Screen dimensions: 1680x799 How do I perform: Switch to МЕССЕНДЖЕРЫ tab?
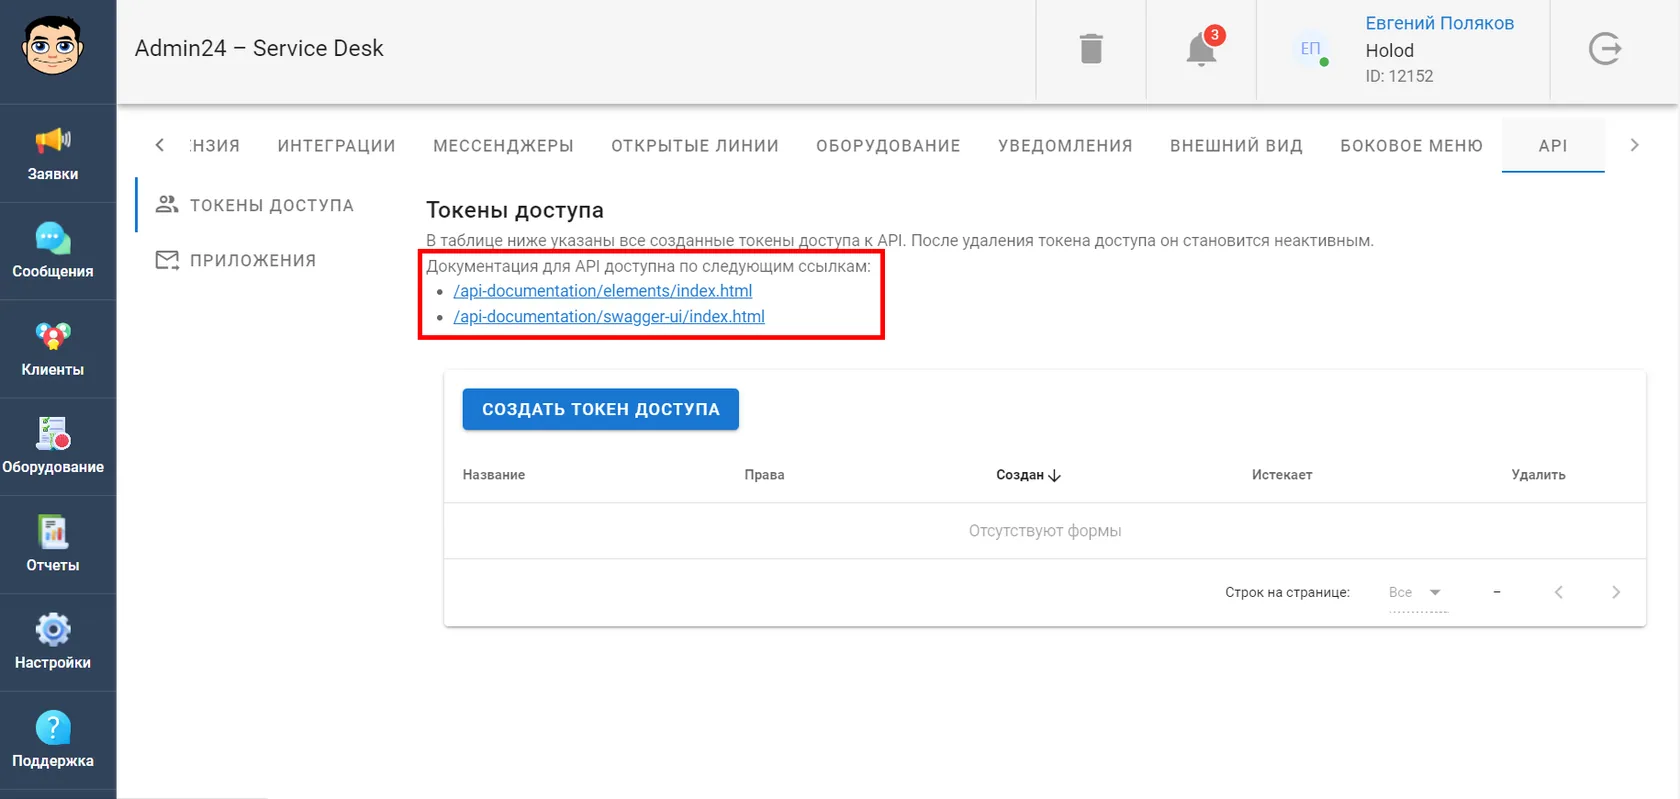point(503,146)
